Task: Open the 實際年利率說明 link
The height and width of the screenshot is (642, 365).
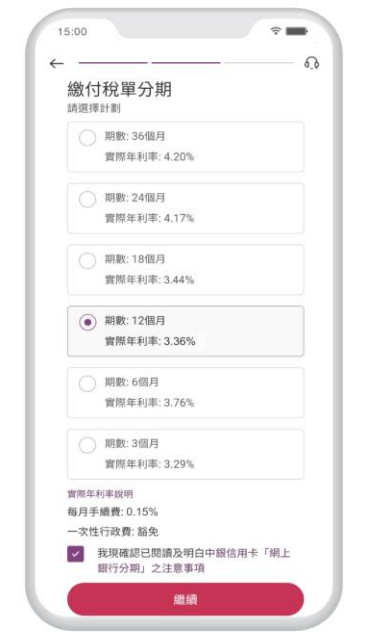Action: 100,494
